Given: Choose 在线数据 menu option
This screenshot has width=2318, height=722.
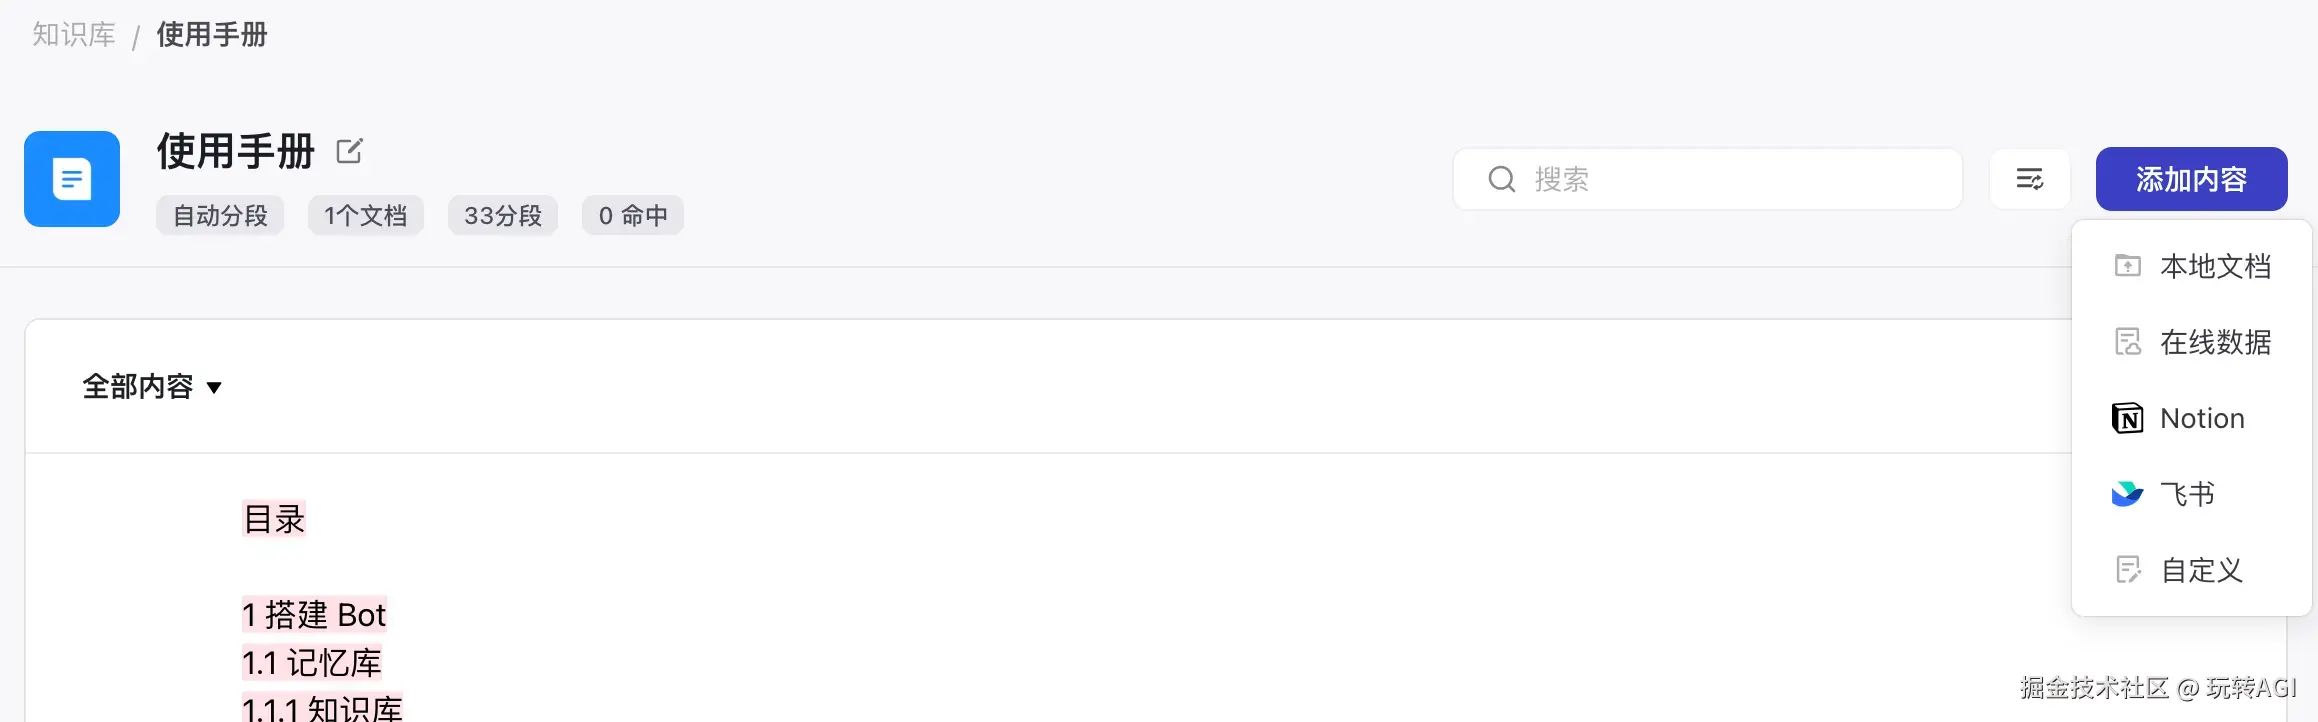Looking at the screenshot, I should tap(2215, 342).
